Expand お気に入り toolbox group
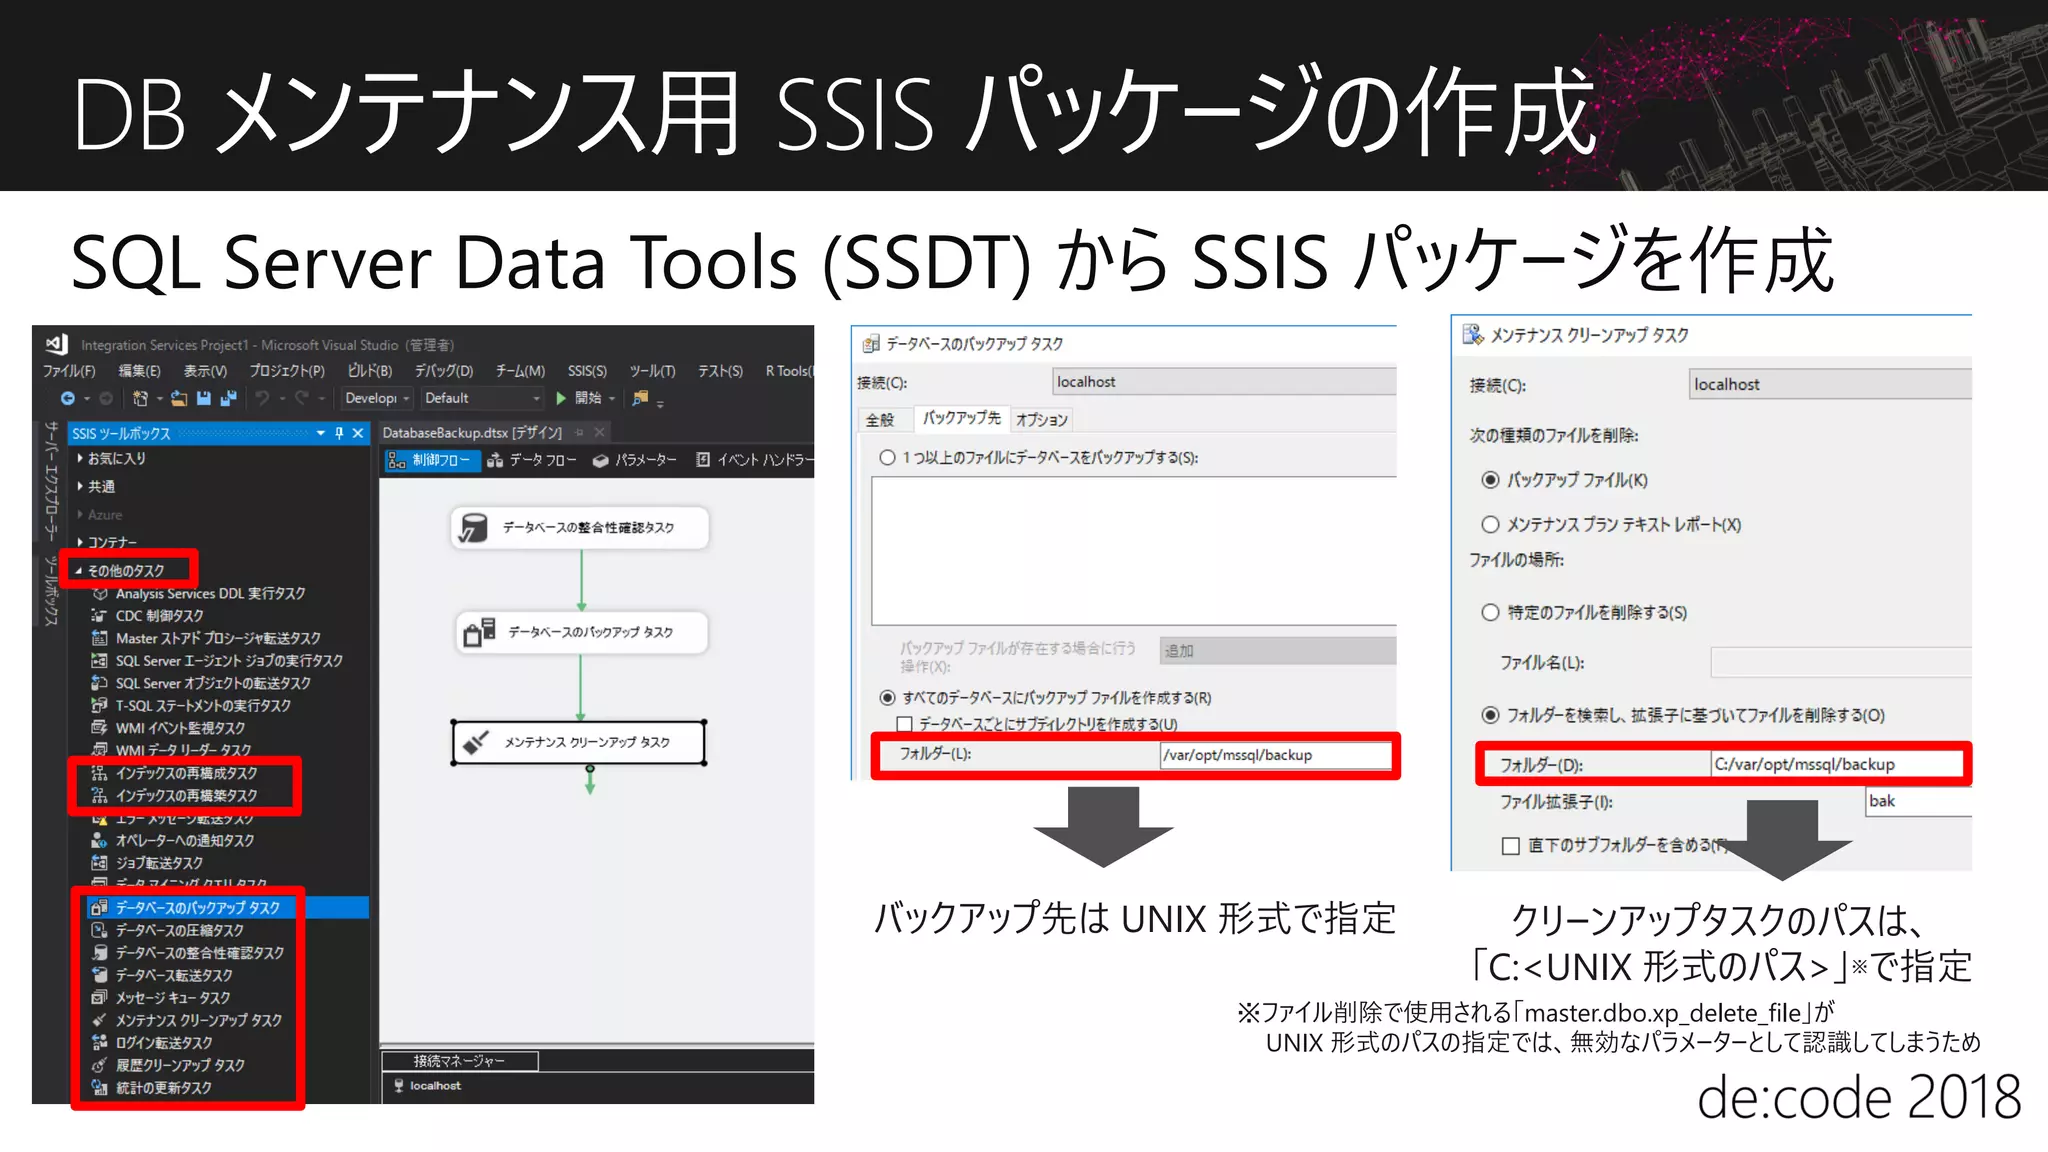 click(x=80, y=458)
